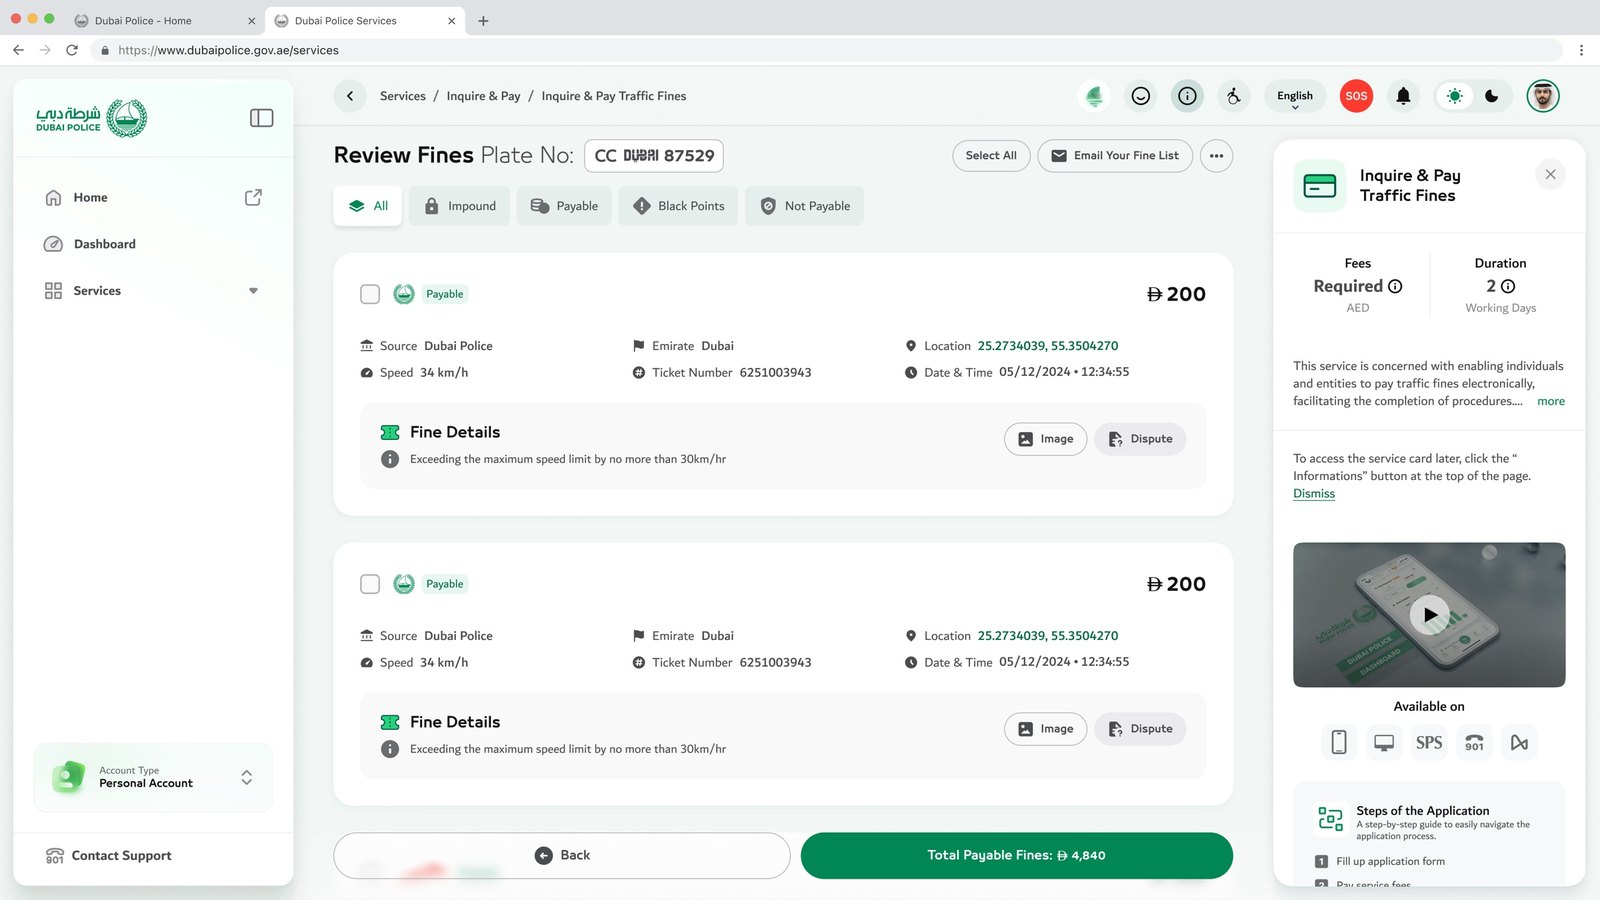
Task: Go to Home in sidebar
Action: click(76, 197)
